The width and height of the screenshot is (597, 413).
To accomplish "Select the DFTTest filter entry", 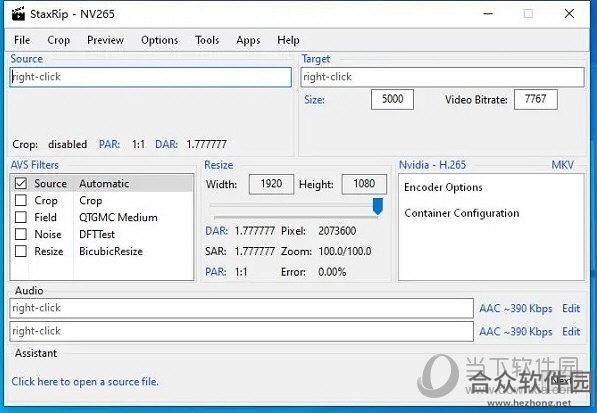I will pos(97,234).
